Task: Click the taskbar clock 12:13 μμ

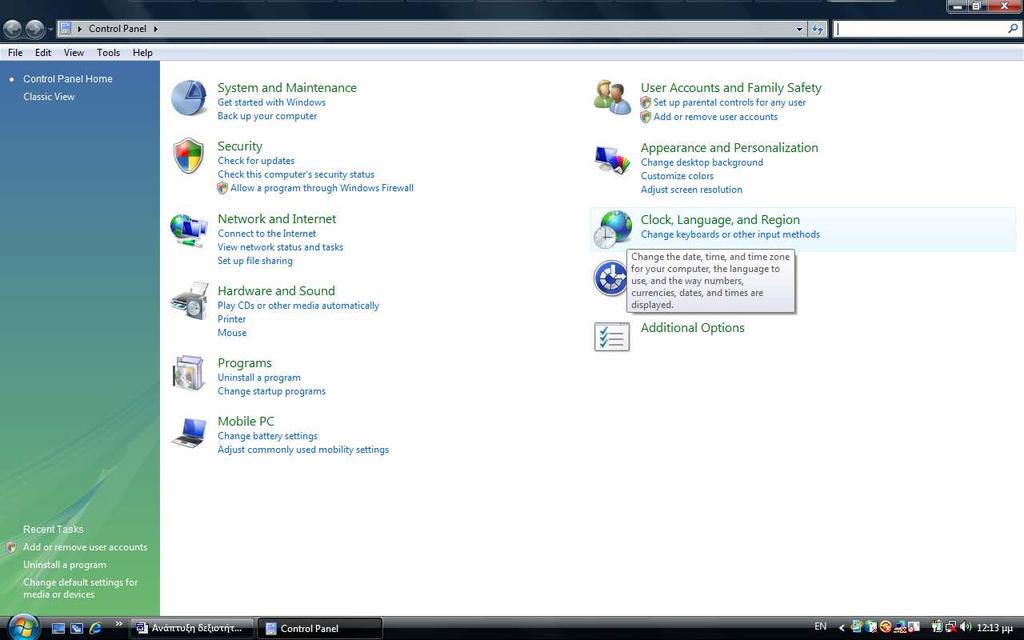Action: pos(995,628)
